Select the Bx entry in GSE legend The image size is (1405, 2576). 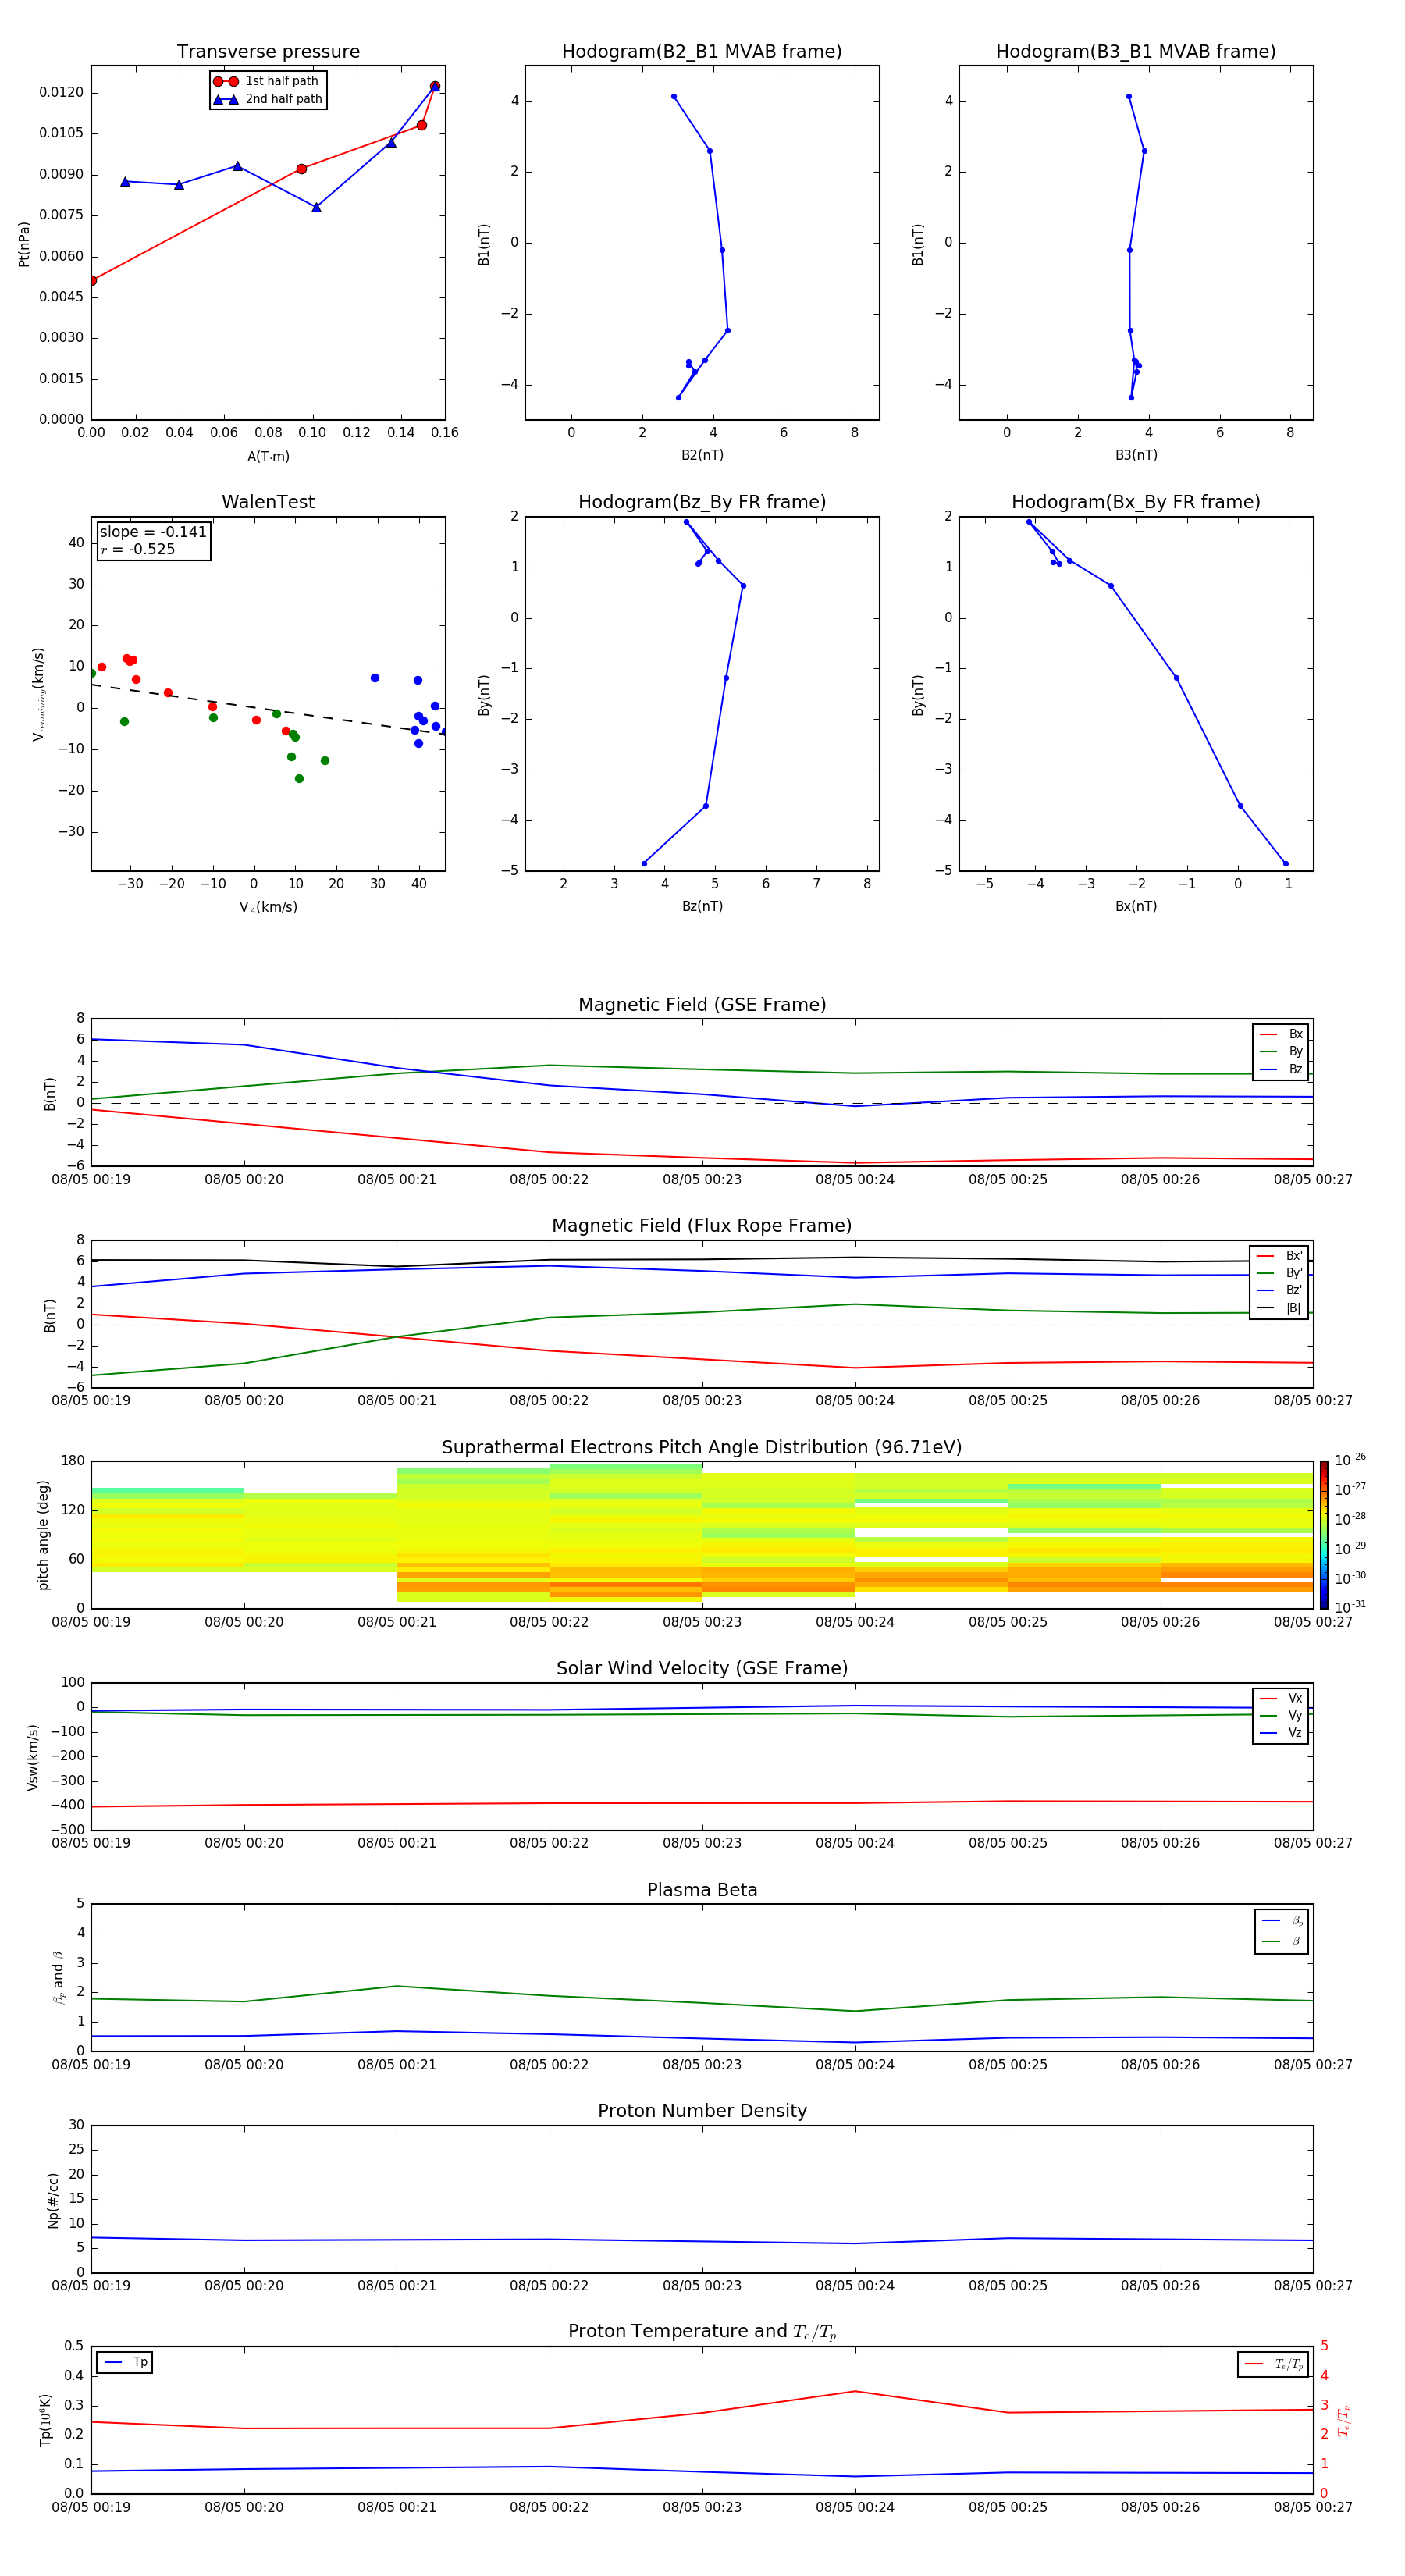point(1282,1034)
